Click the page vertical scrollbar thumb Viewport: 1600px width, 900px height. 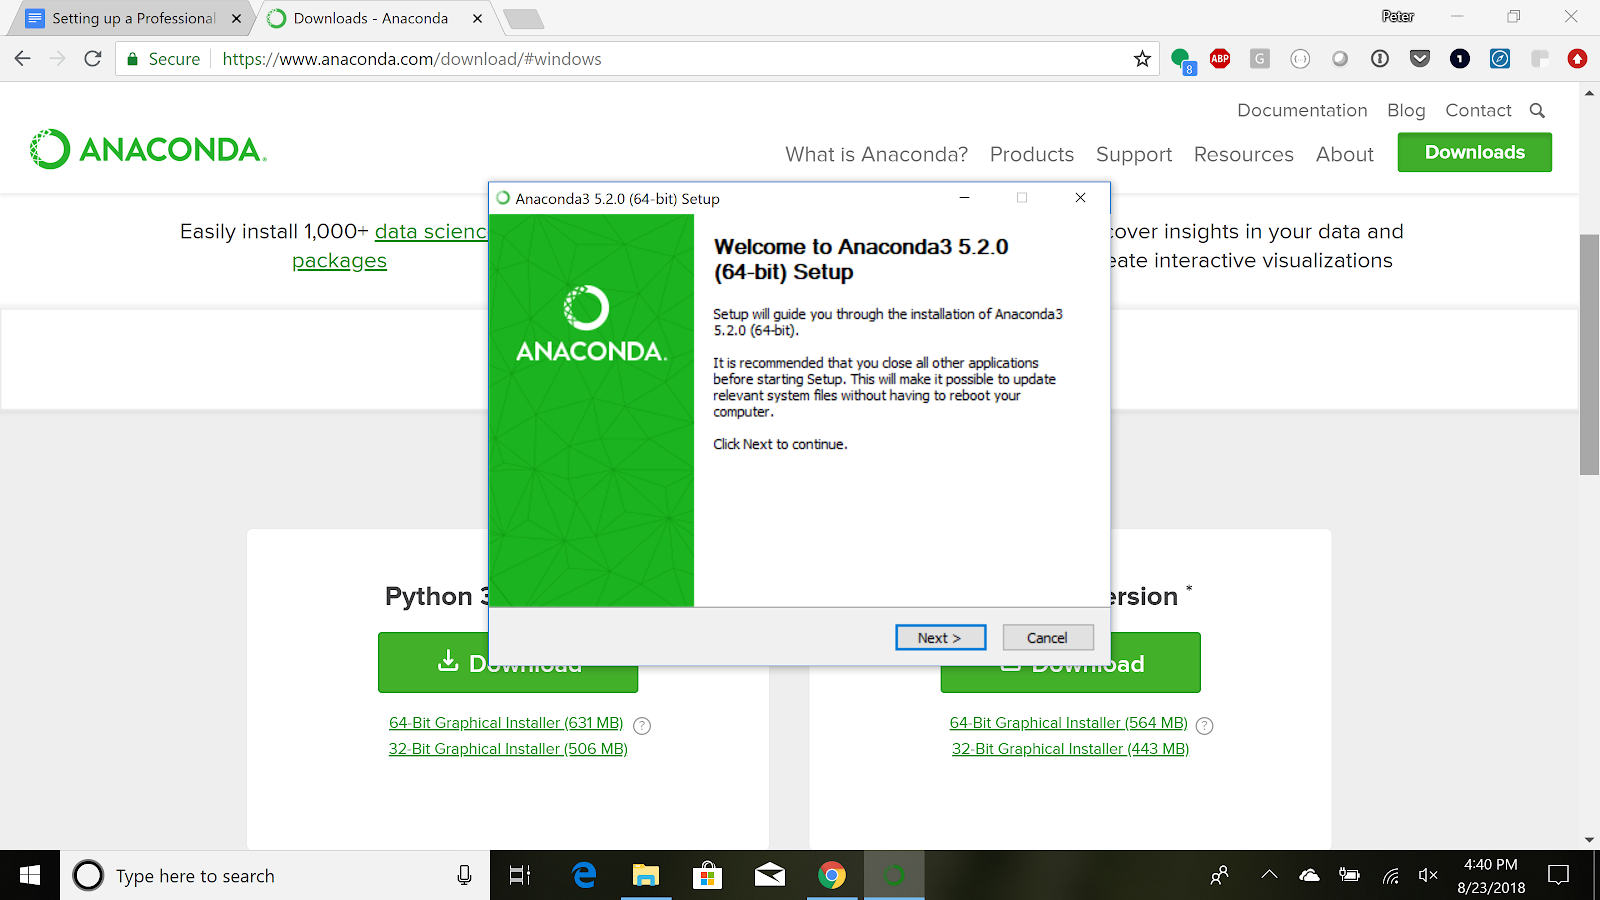point(1589,355)
